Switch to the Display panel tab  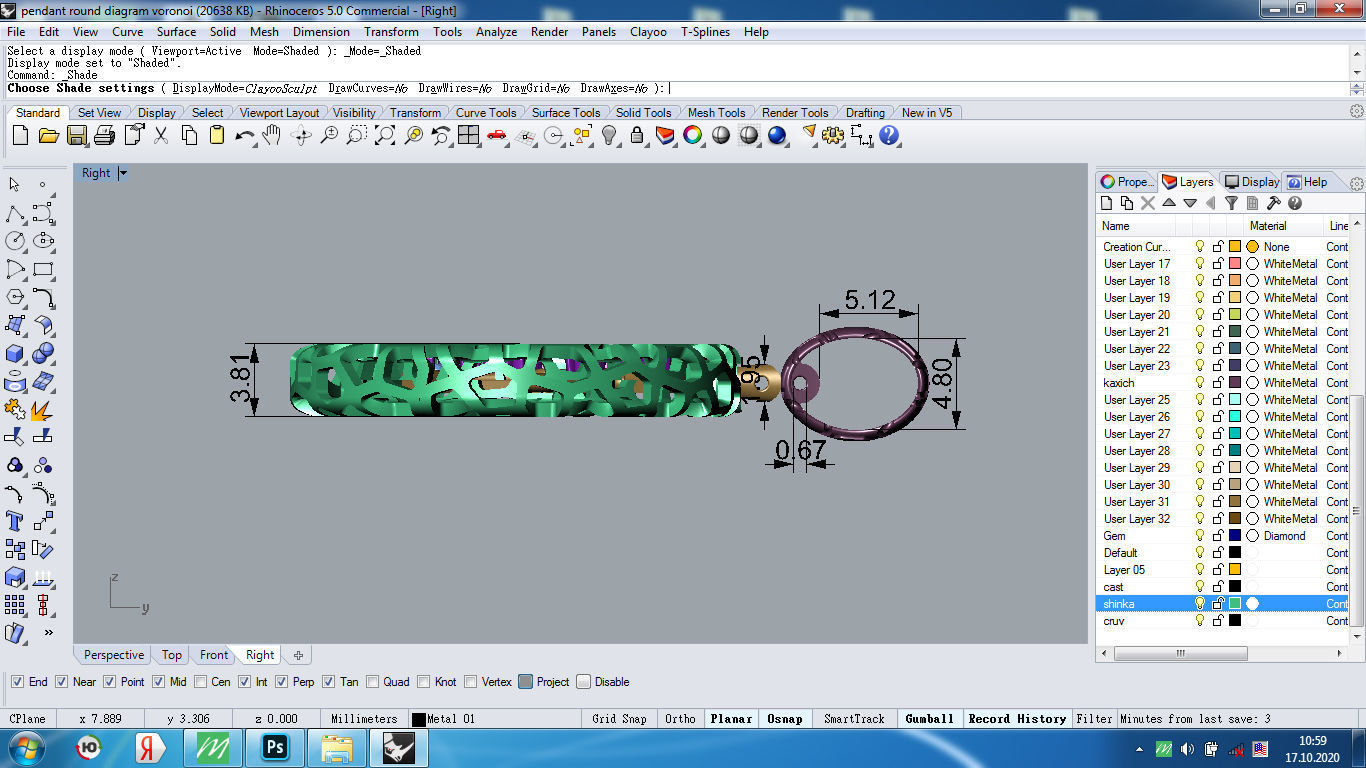[x=1252, y=182]
